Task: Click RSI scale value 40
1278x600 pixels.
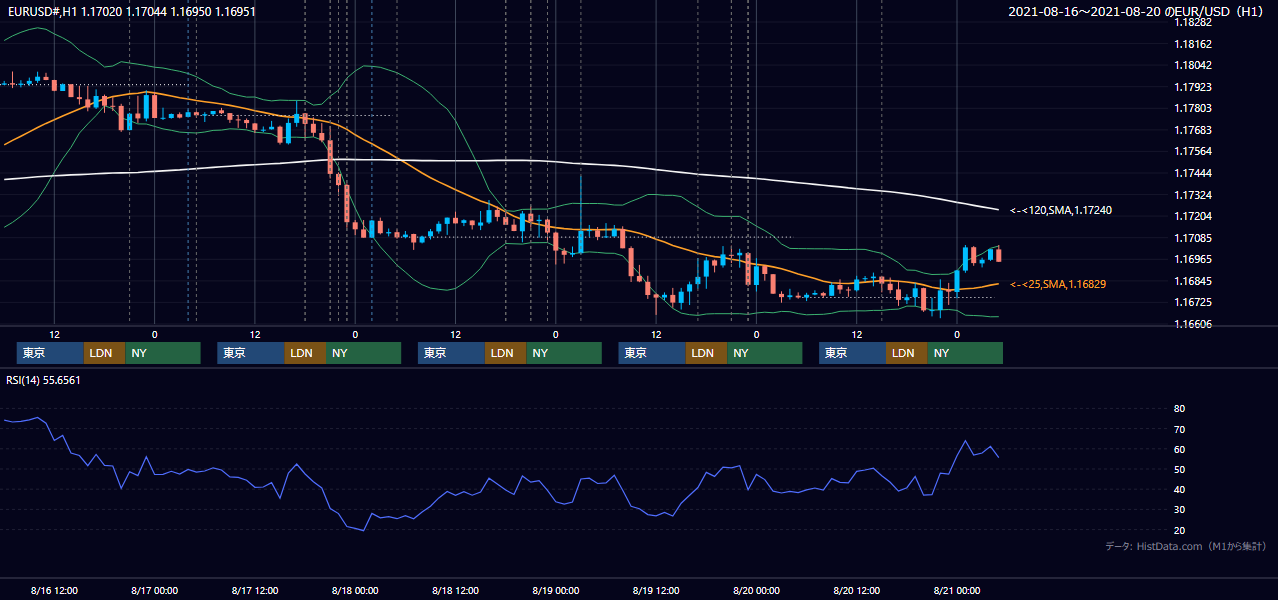Action: (1180, 489)
